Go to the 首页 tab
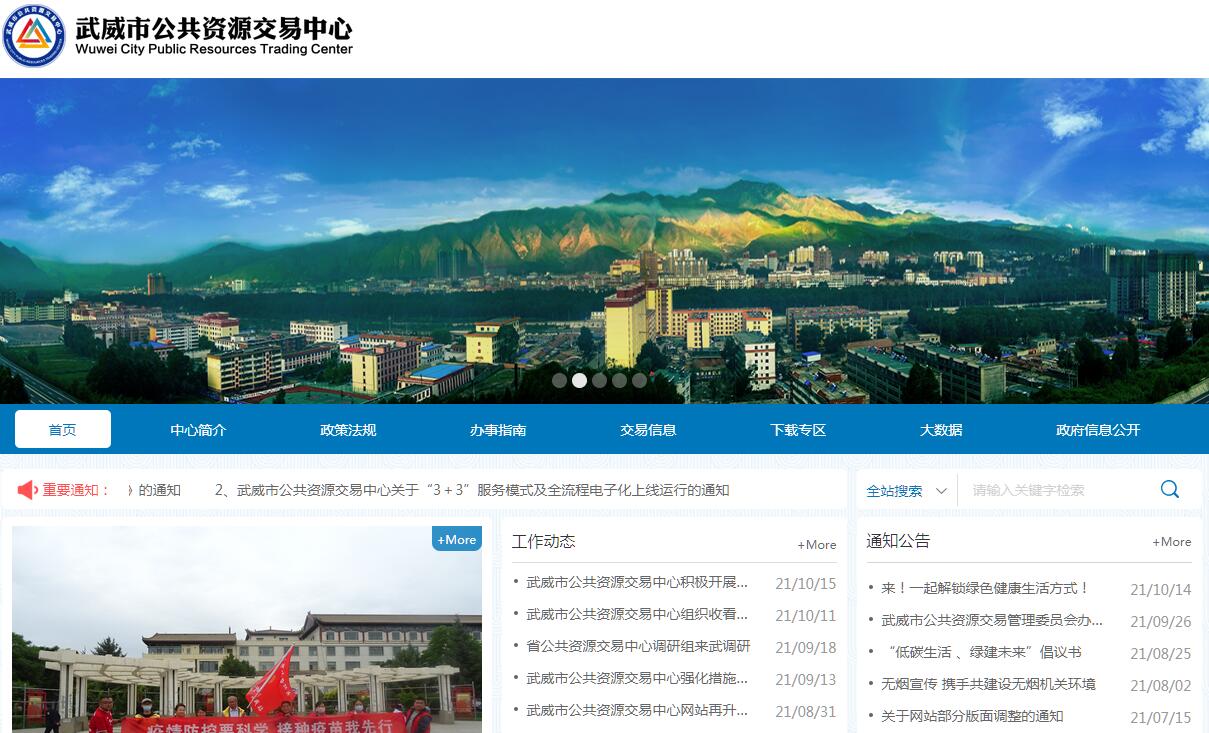1209x733 pixels. click(62, 430)
